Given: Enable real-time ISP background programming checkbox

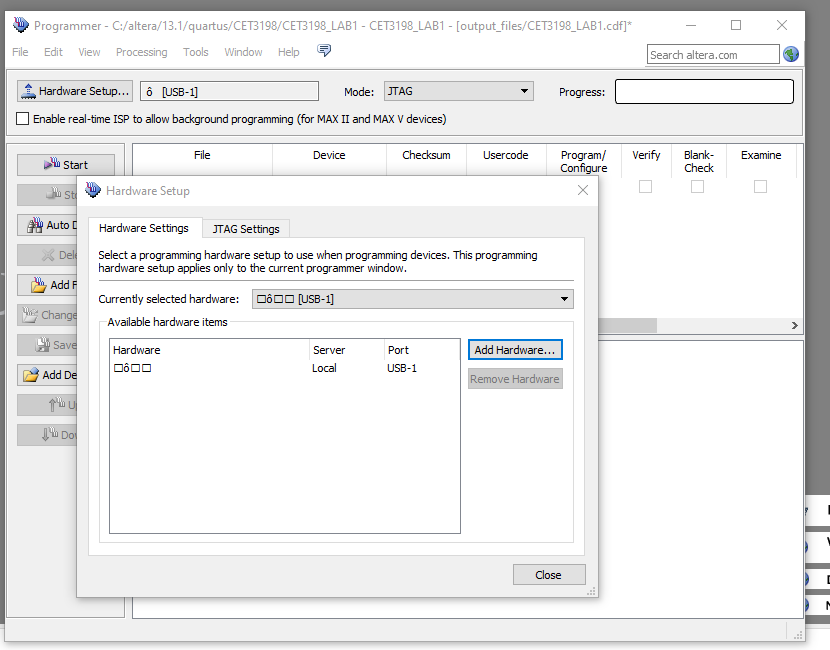Looking at the screenshot, I should (x=22, y=119).
